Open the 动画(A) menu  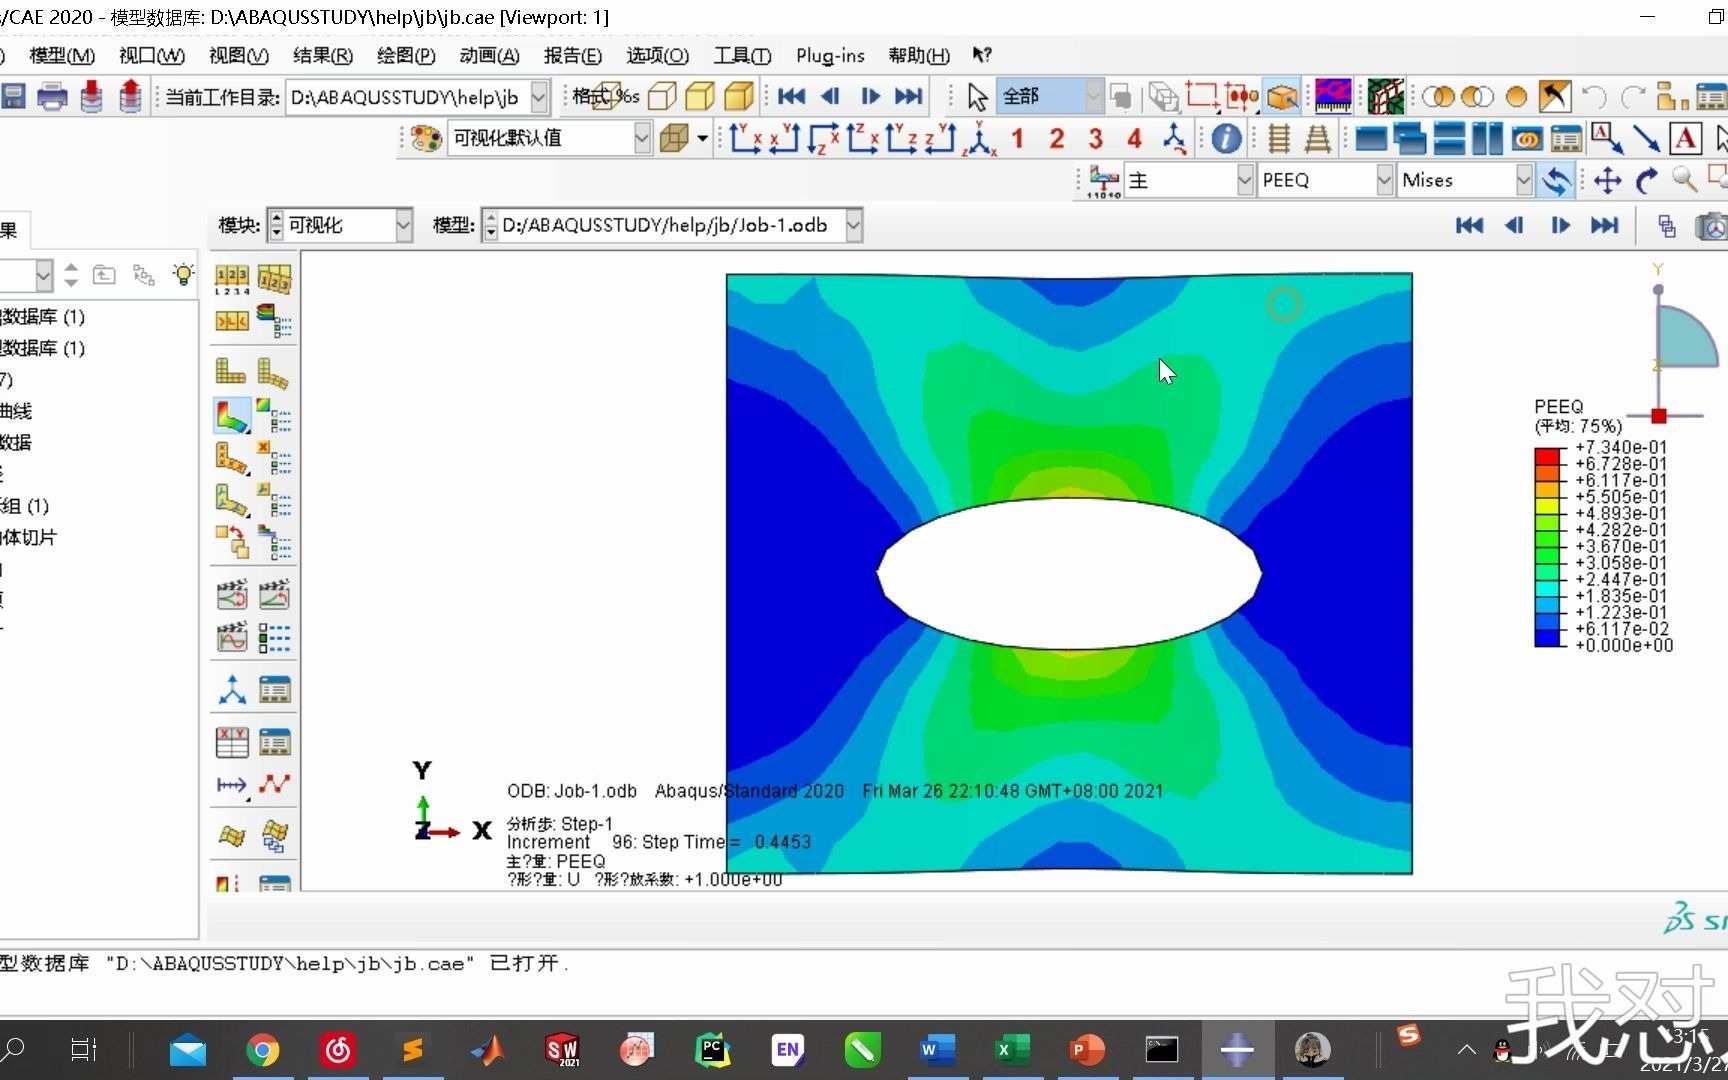(490, 55)
